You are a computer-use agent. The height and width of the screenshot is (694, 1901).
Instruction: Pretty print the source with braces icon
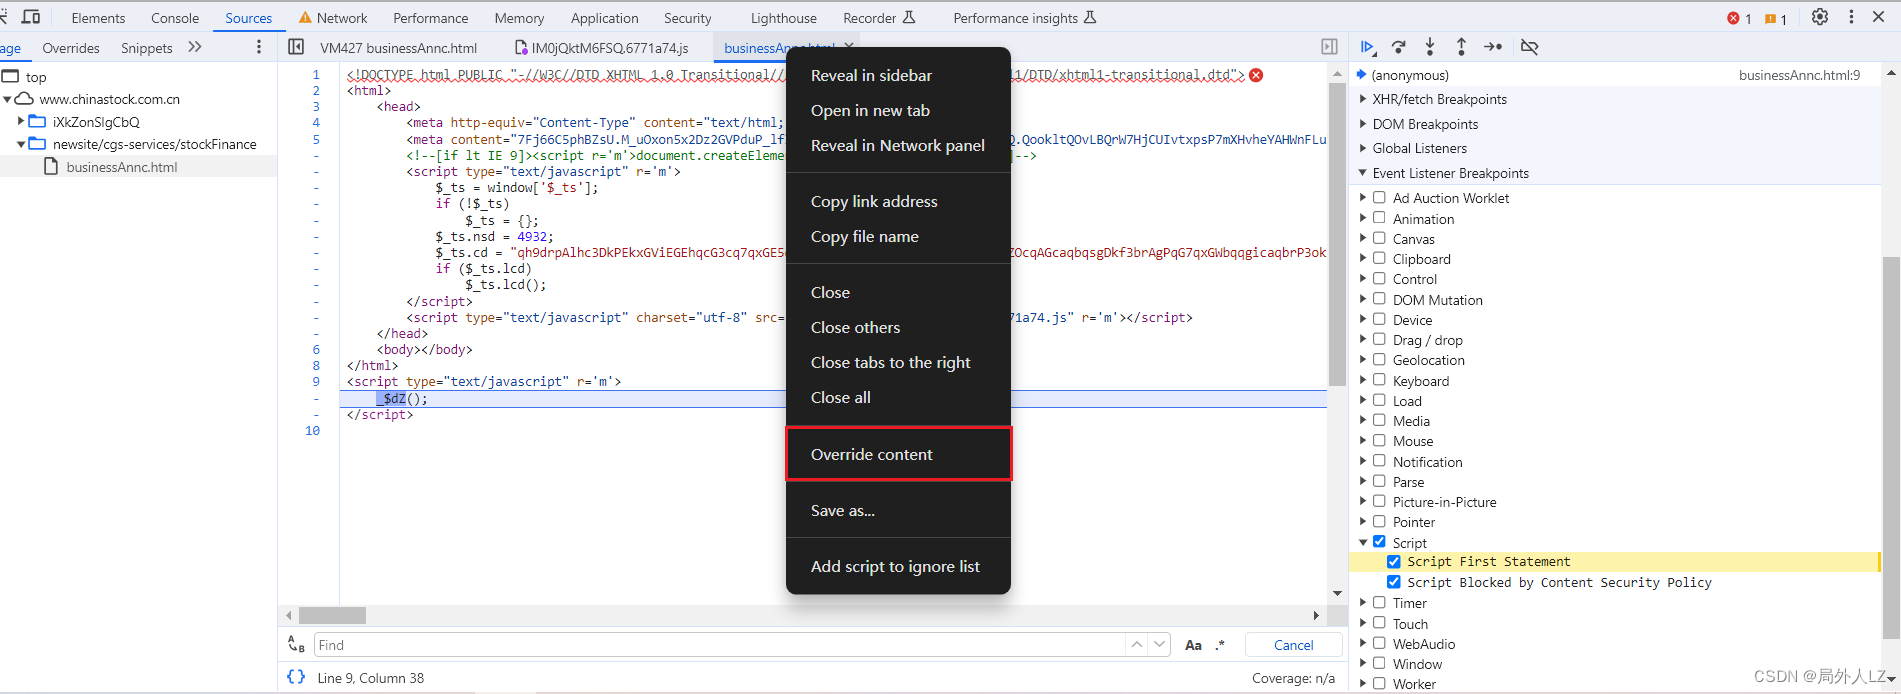pyautogui.click(x=296, y=677)
